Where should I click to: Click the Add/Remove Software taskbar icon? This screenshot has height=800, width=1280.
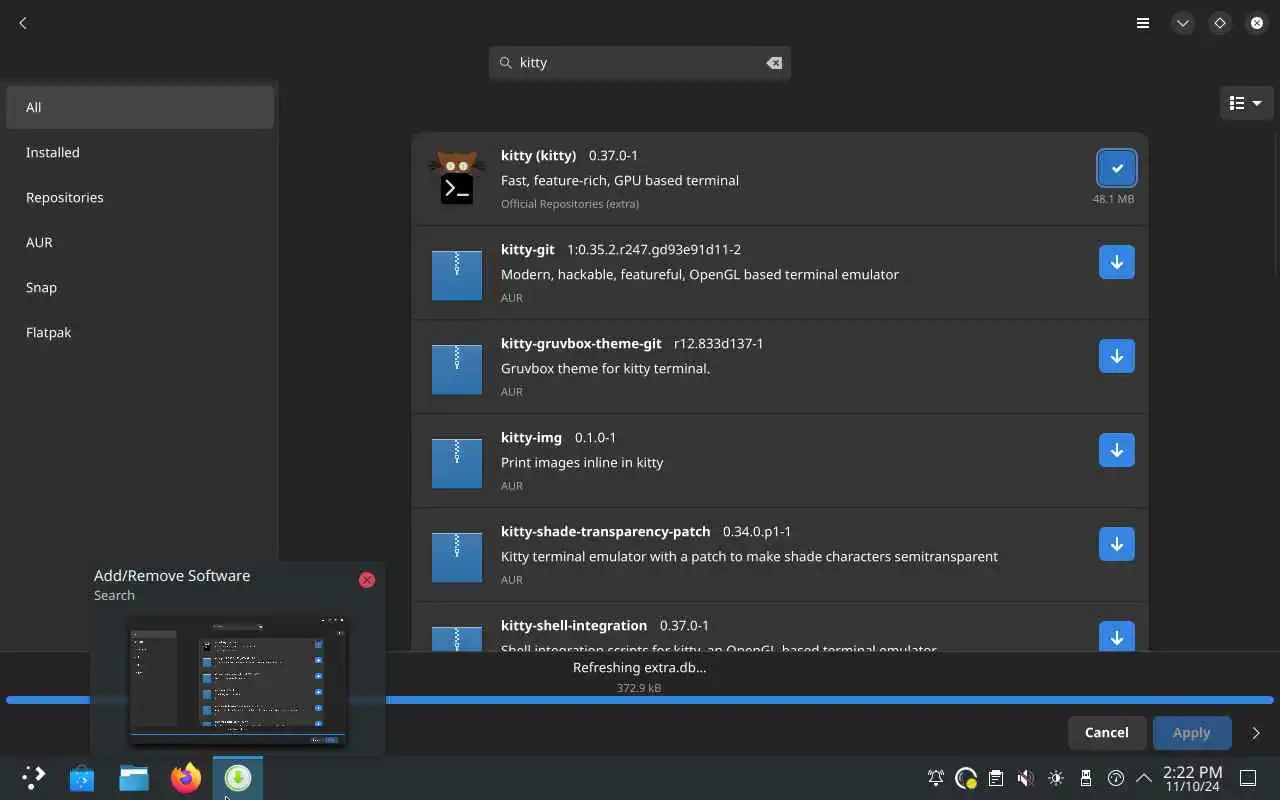238,777
